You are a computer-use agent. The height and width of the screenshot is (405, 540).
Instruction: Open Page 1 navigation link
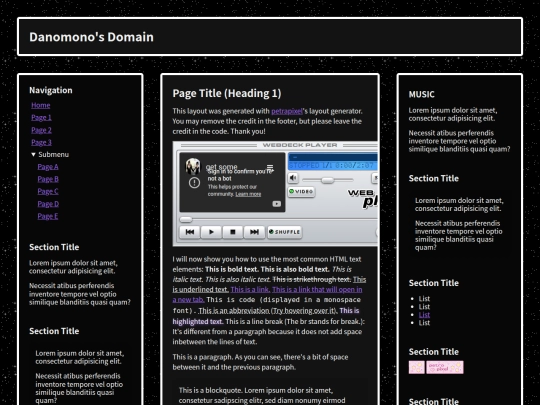tap(41, 118)
